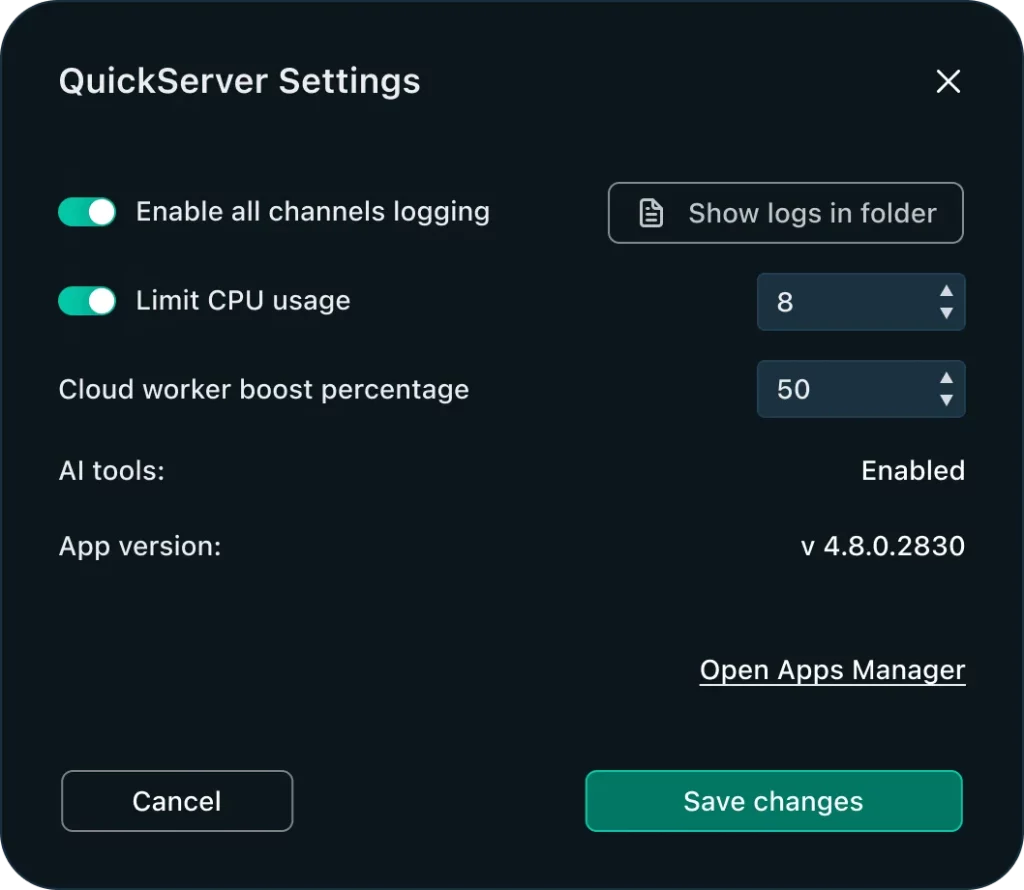Click the Limit CPU usage label

coord(243,301)
